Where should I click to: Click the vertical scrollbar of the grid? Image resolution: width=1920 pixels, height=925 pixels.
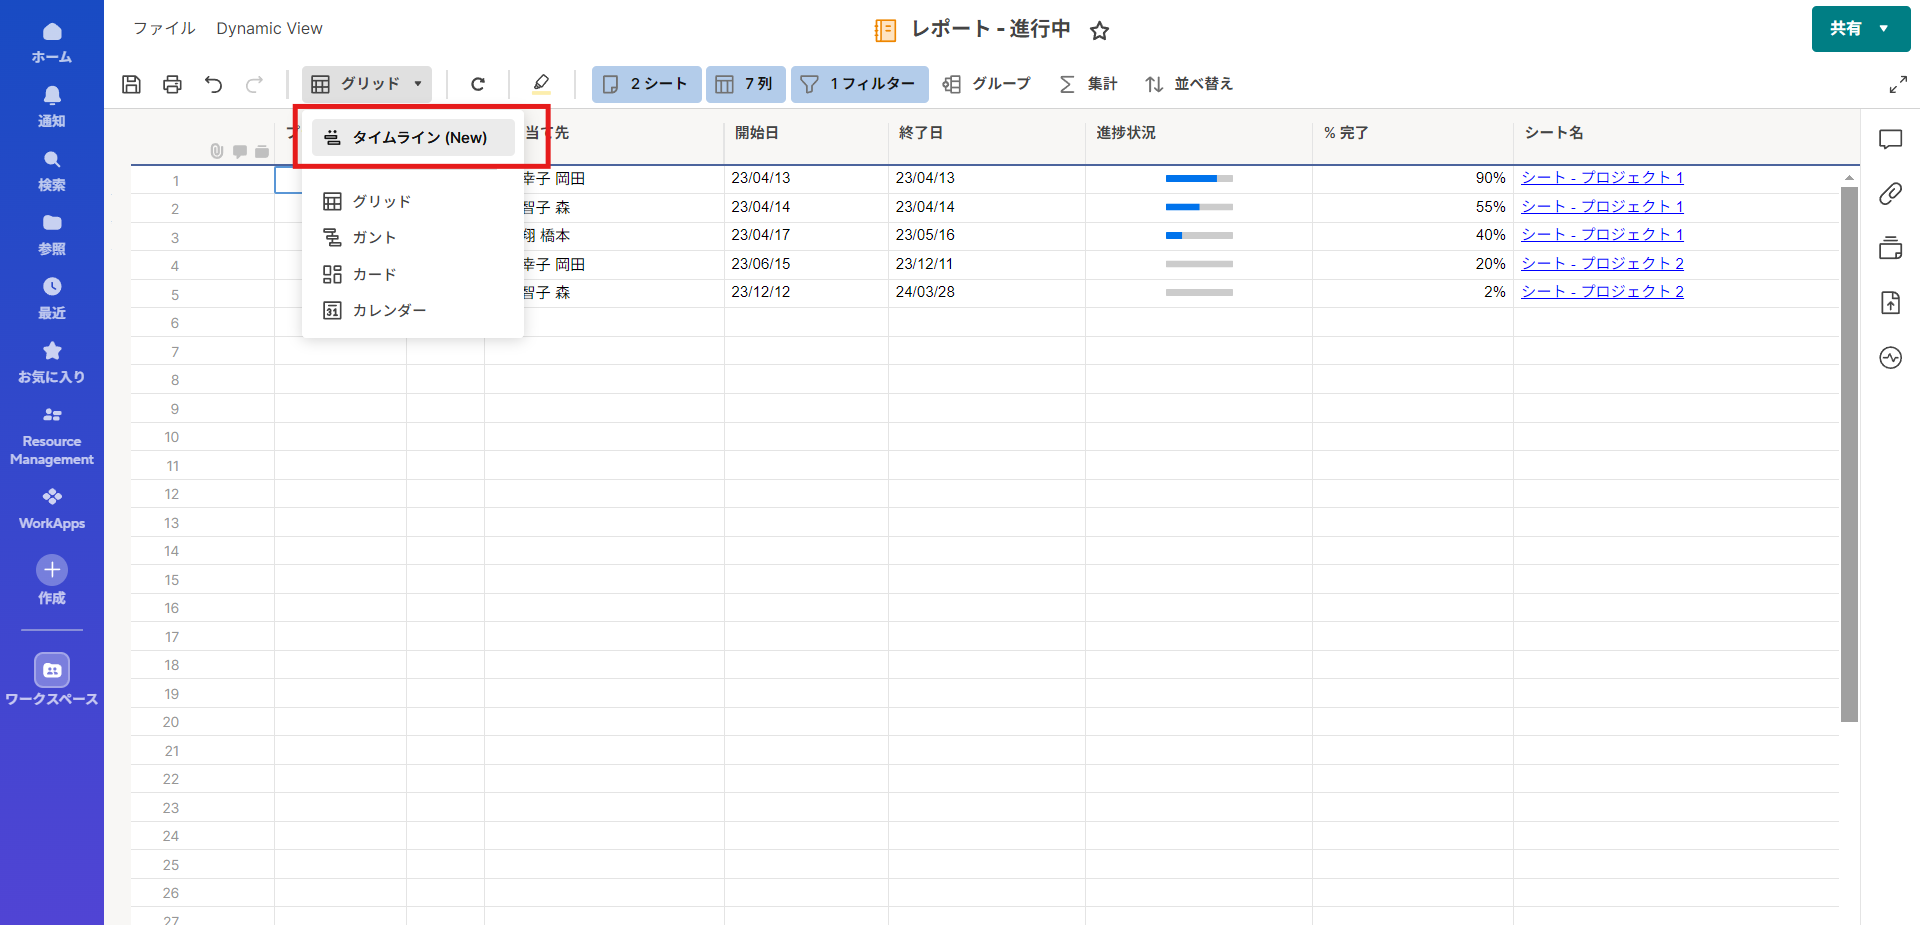pos(1849,450)
